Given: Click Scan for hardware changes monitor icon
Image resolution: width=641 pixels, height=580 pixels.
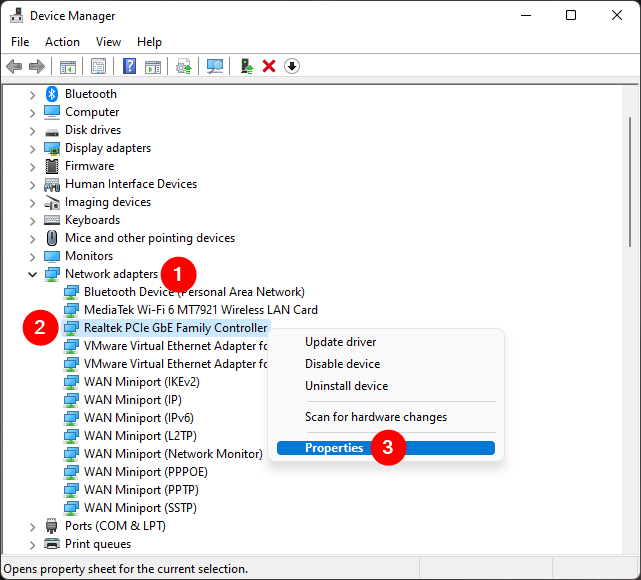Looking at the screenshot, I should [214, 66].
